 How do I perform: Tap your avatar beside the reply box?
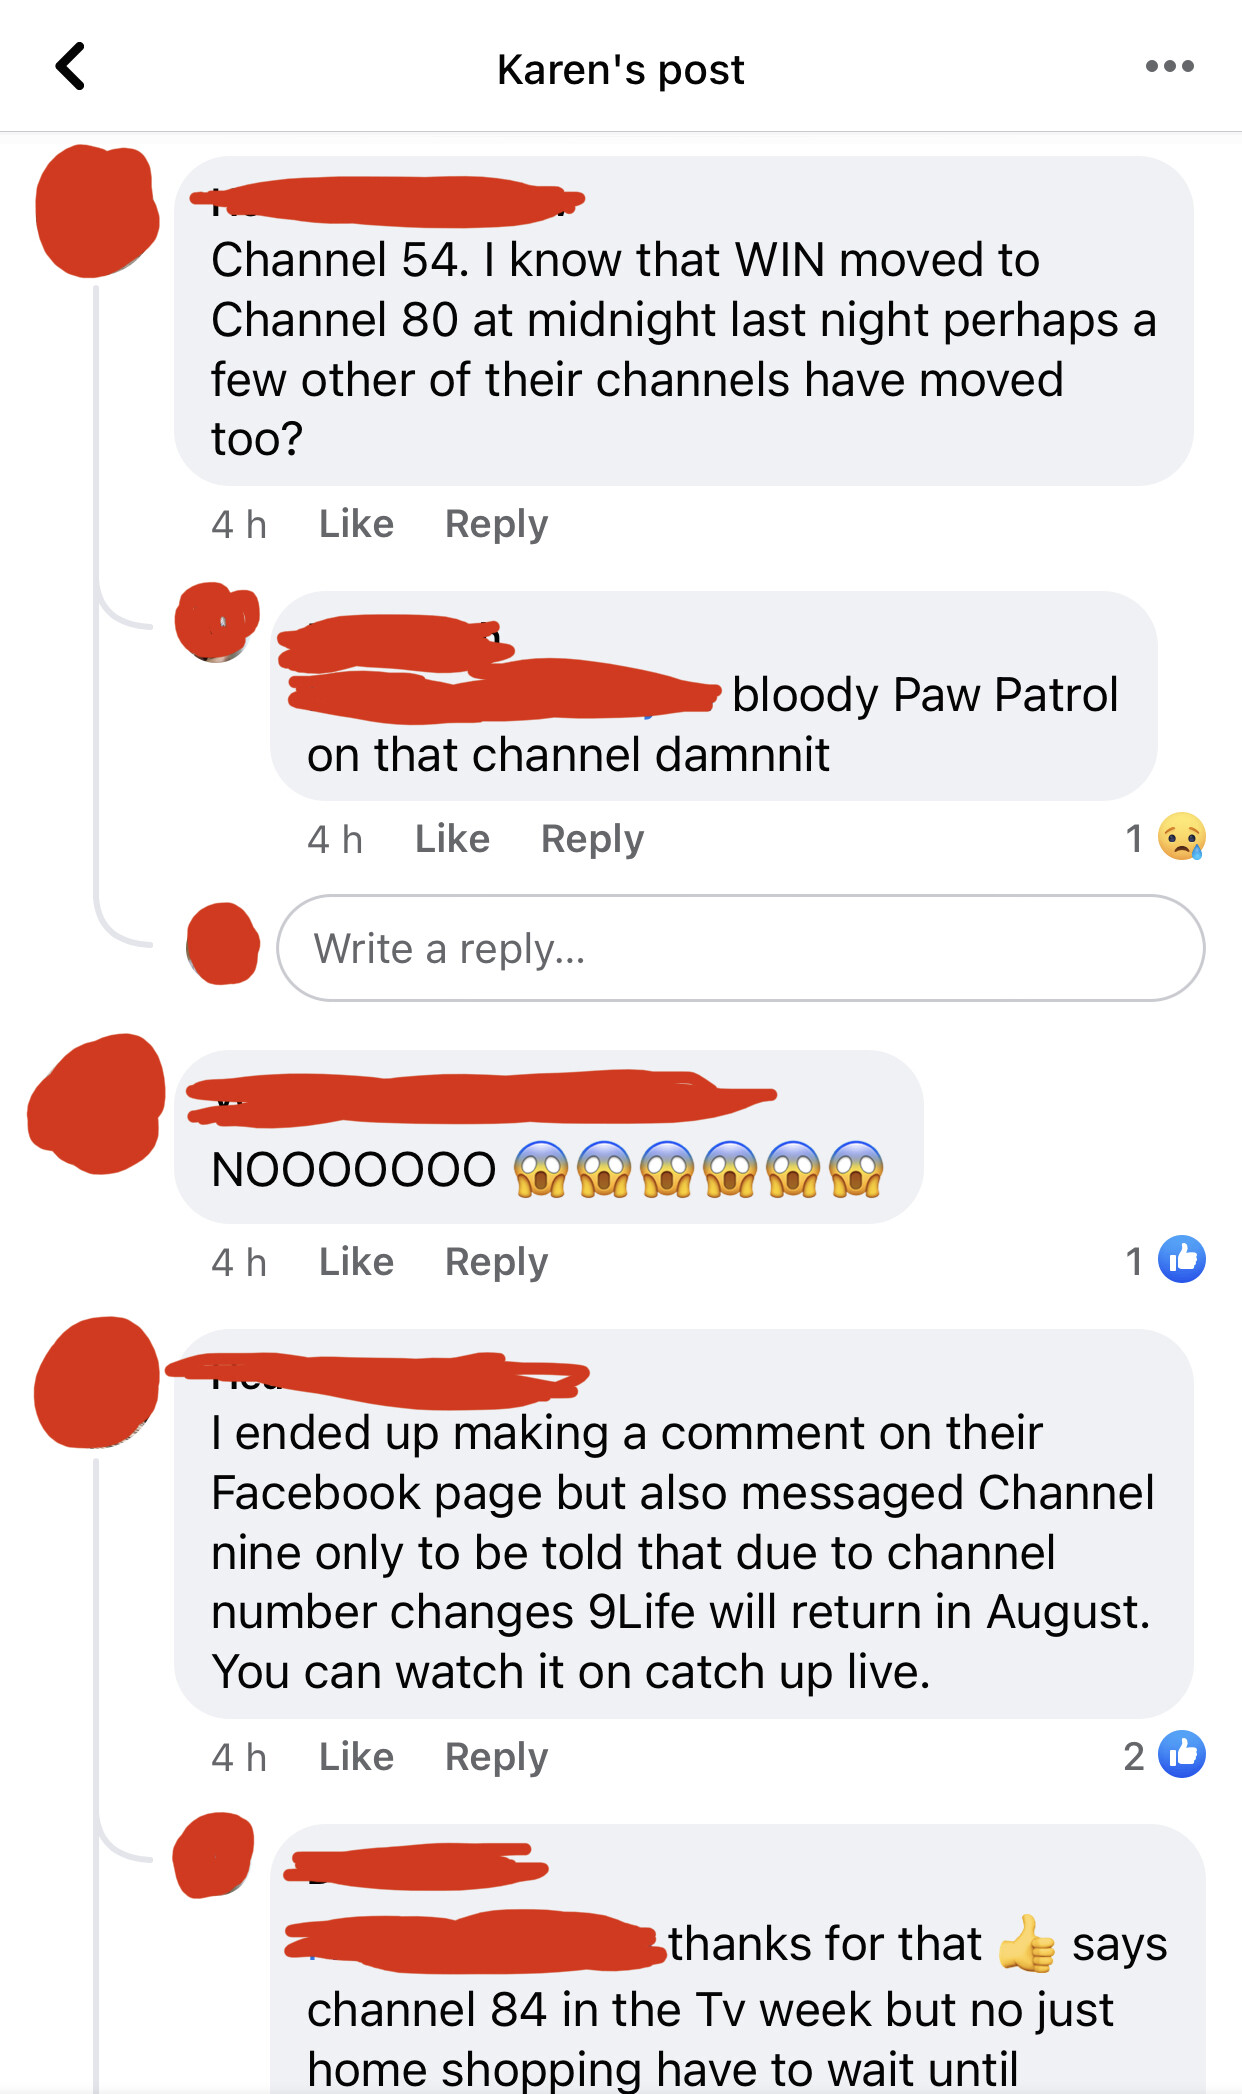(223, 944)
